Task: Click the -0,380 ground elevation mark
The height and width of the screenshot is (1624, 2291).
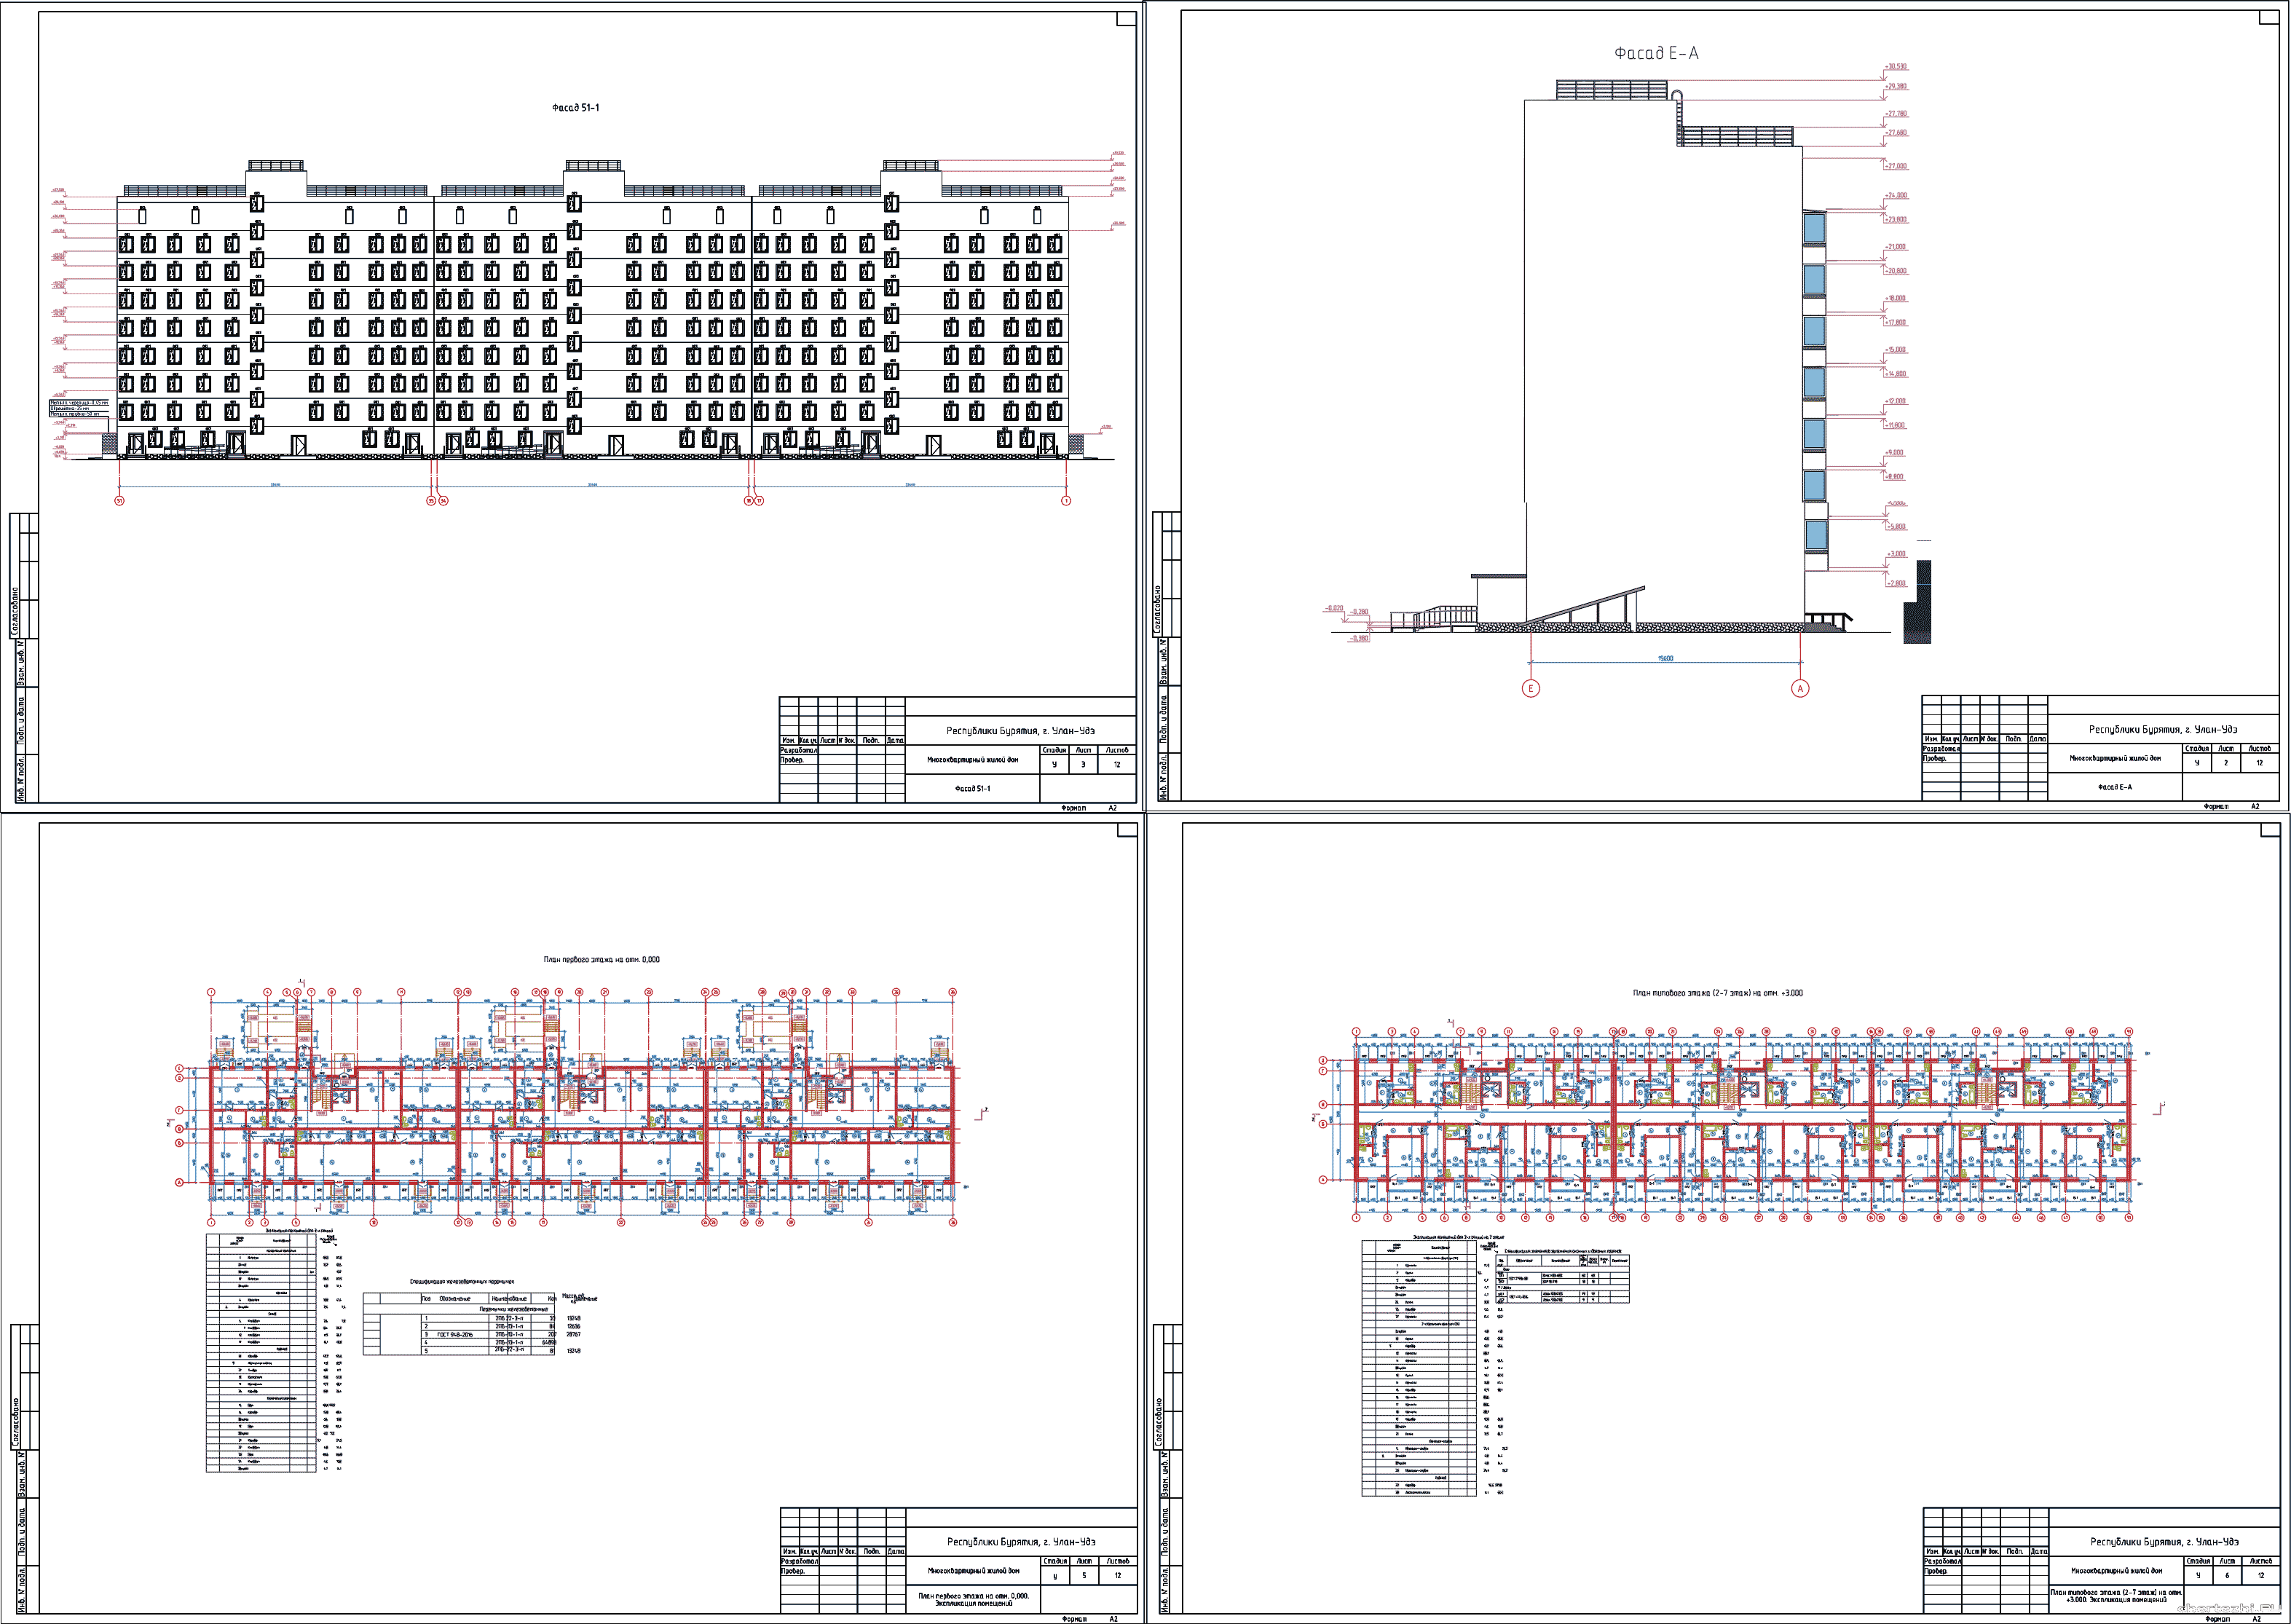Action: (1359, 638)
